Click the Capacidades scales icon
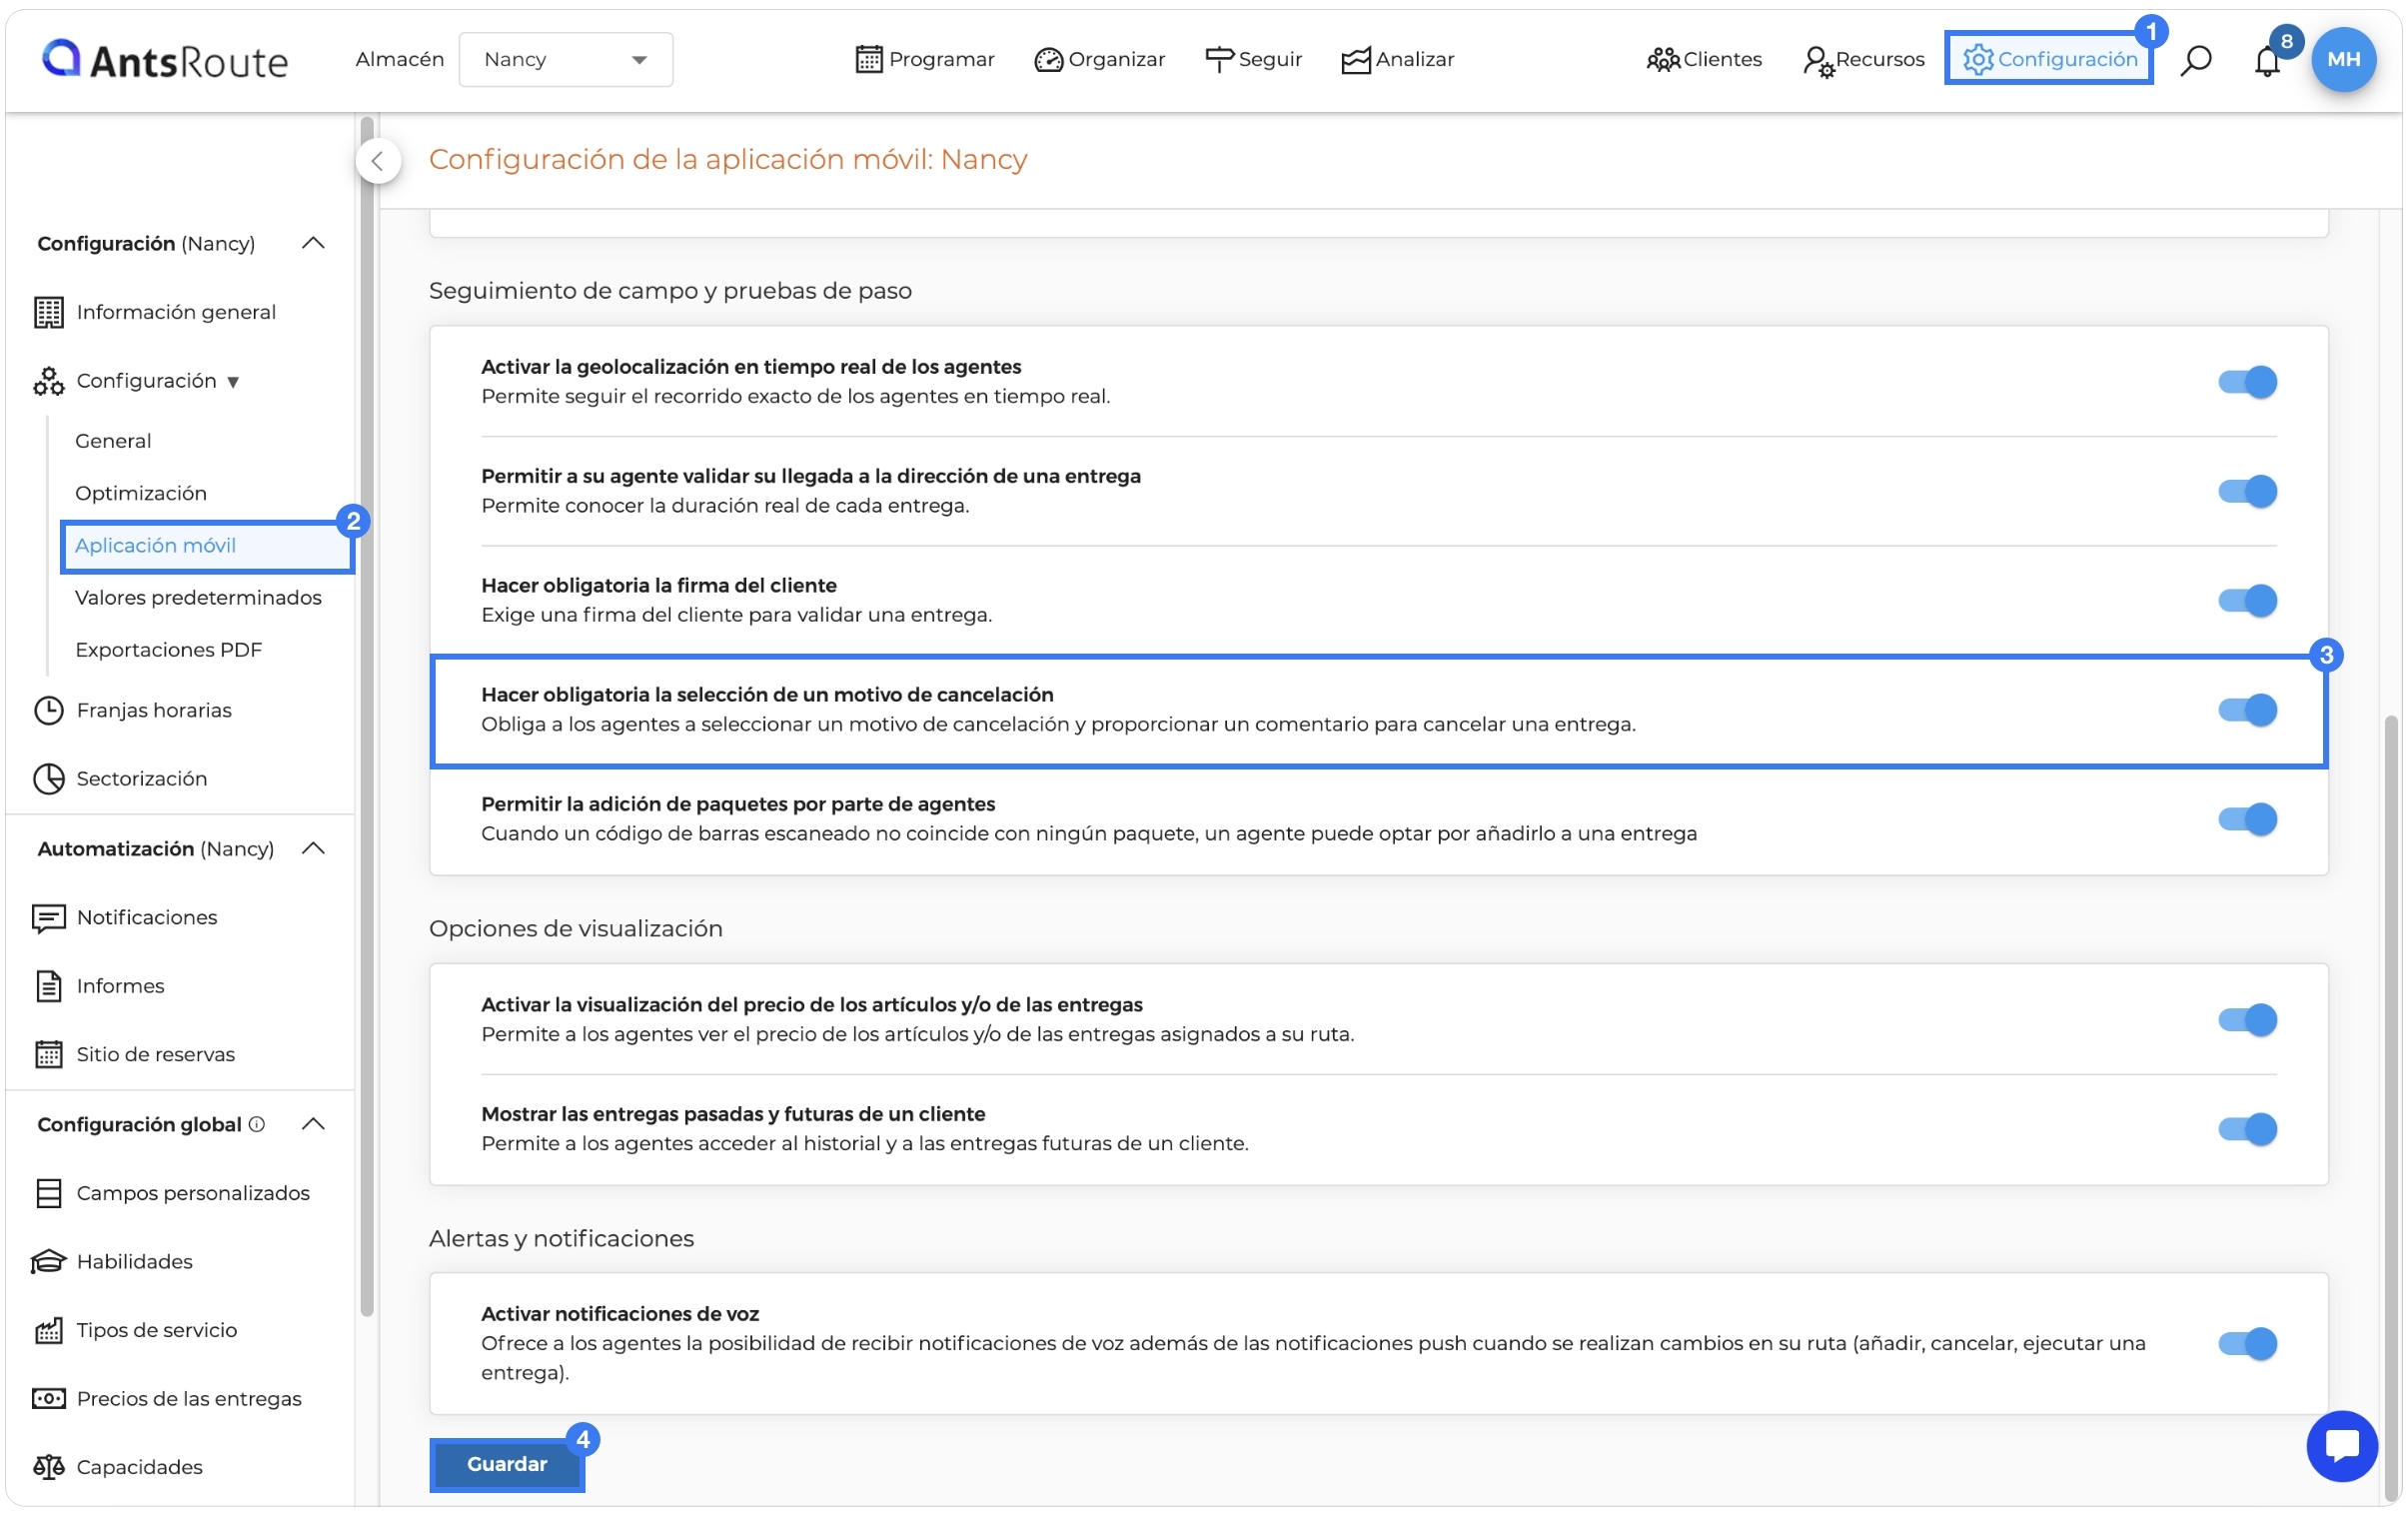Image resolution: width=2408 pixels, height=1514 pixels. pos(48,1467)
